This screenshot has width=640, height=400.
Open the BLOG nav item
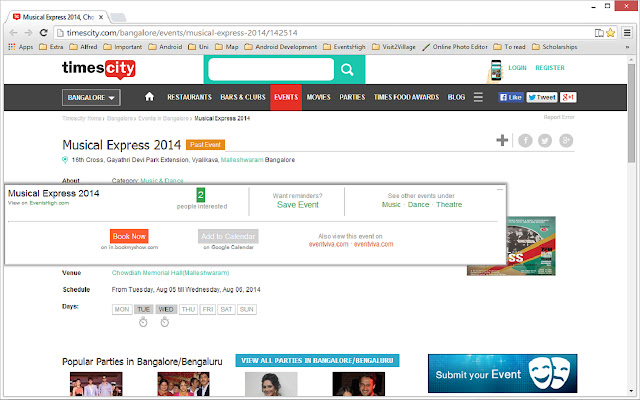click(x=456, y=97)
